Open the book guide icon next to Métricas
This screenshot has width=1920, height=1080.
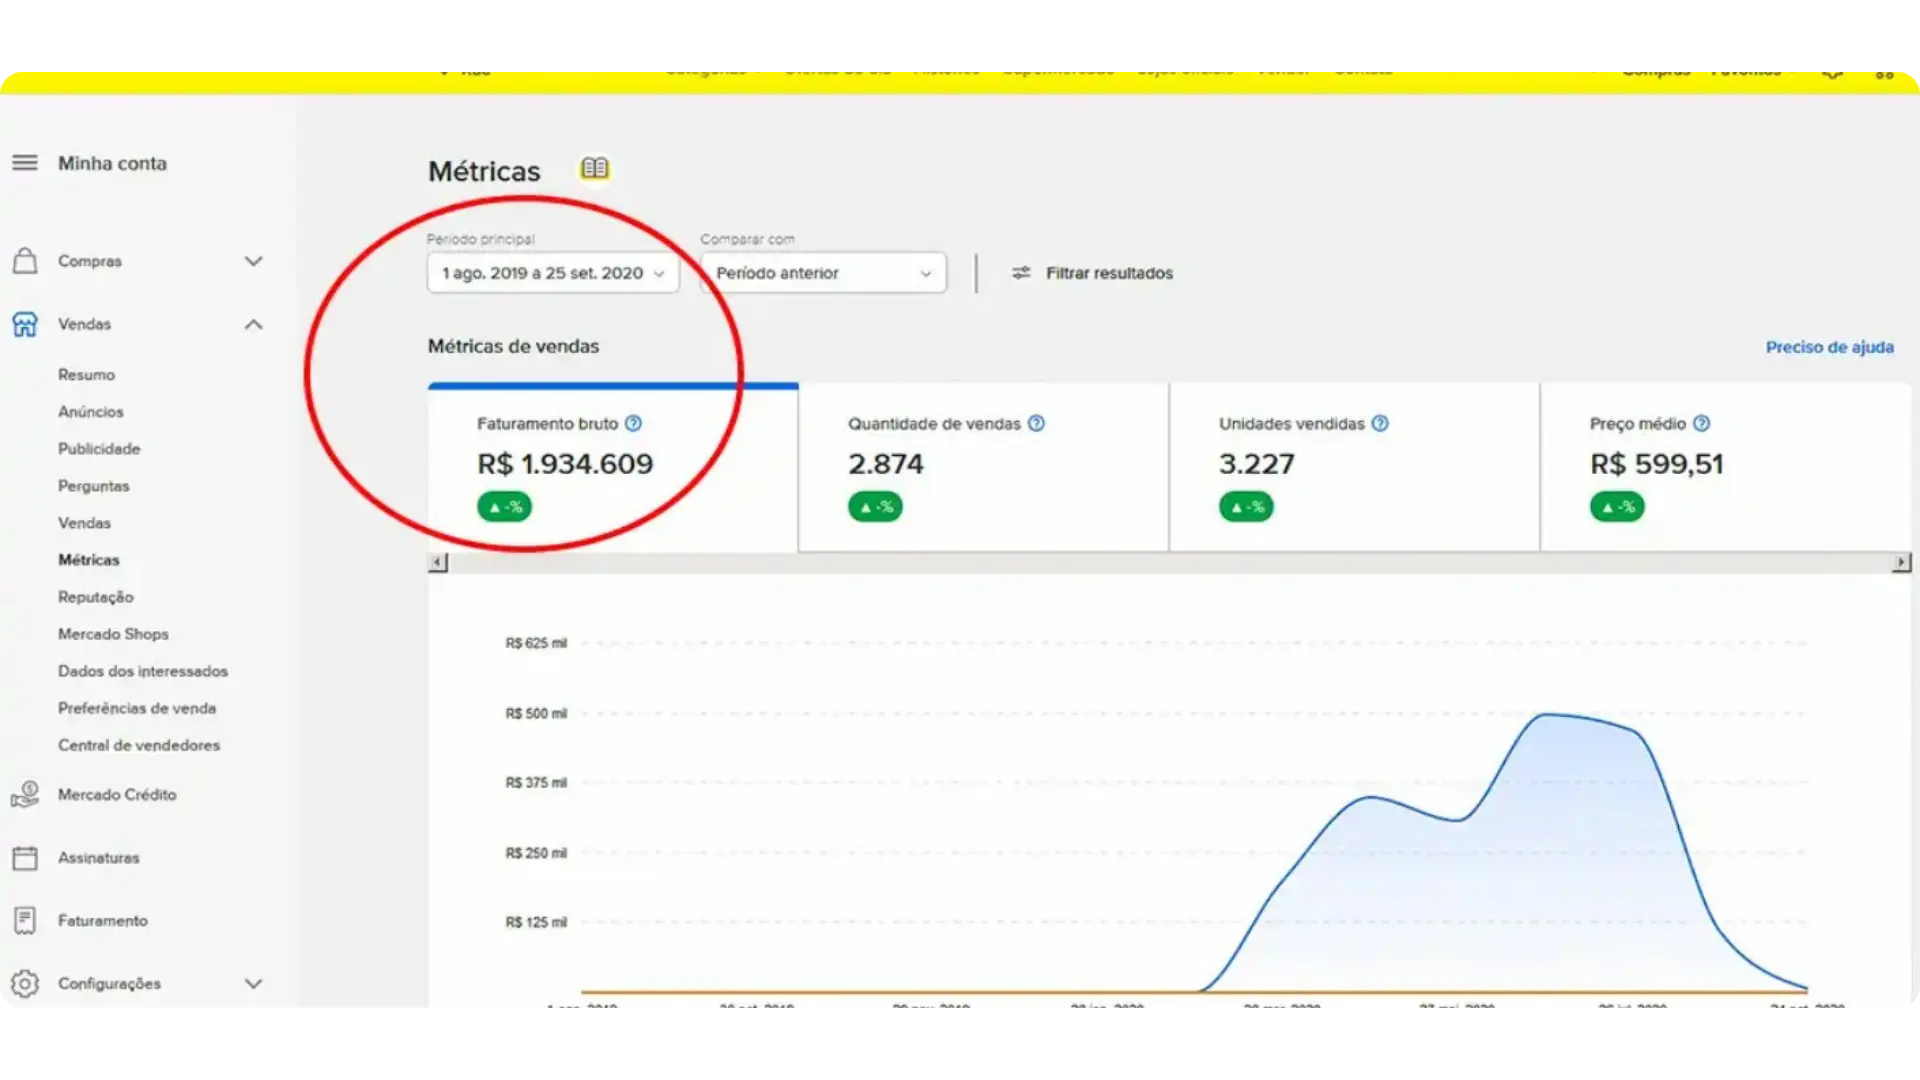click(x=594, y=168)
